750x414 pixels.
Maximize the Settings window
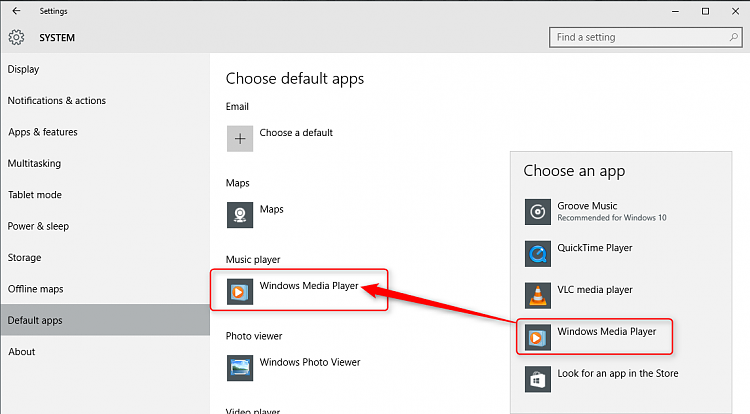pos(706,11)
